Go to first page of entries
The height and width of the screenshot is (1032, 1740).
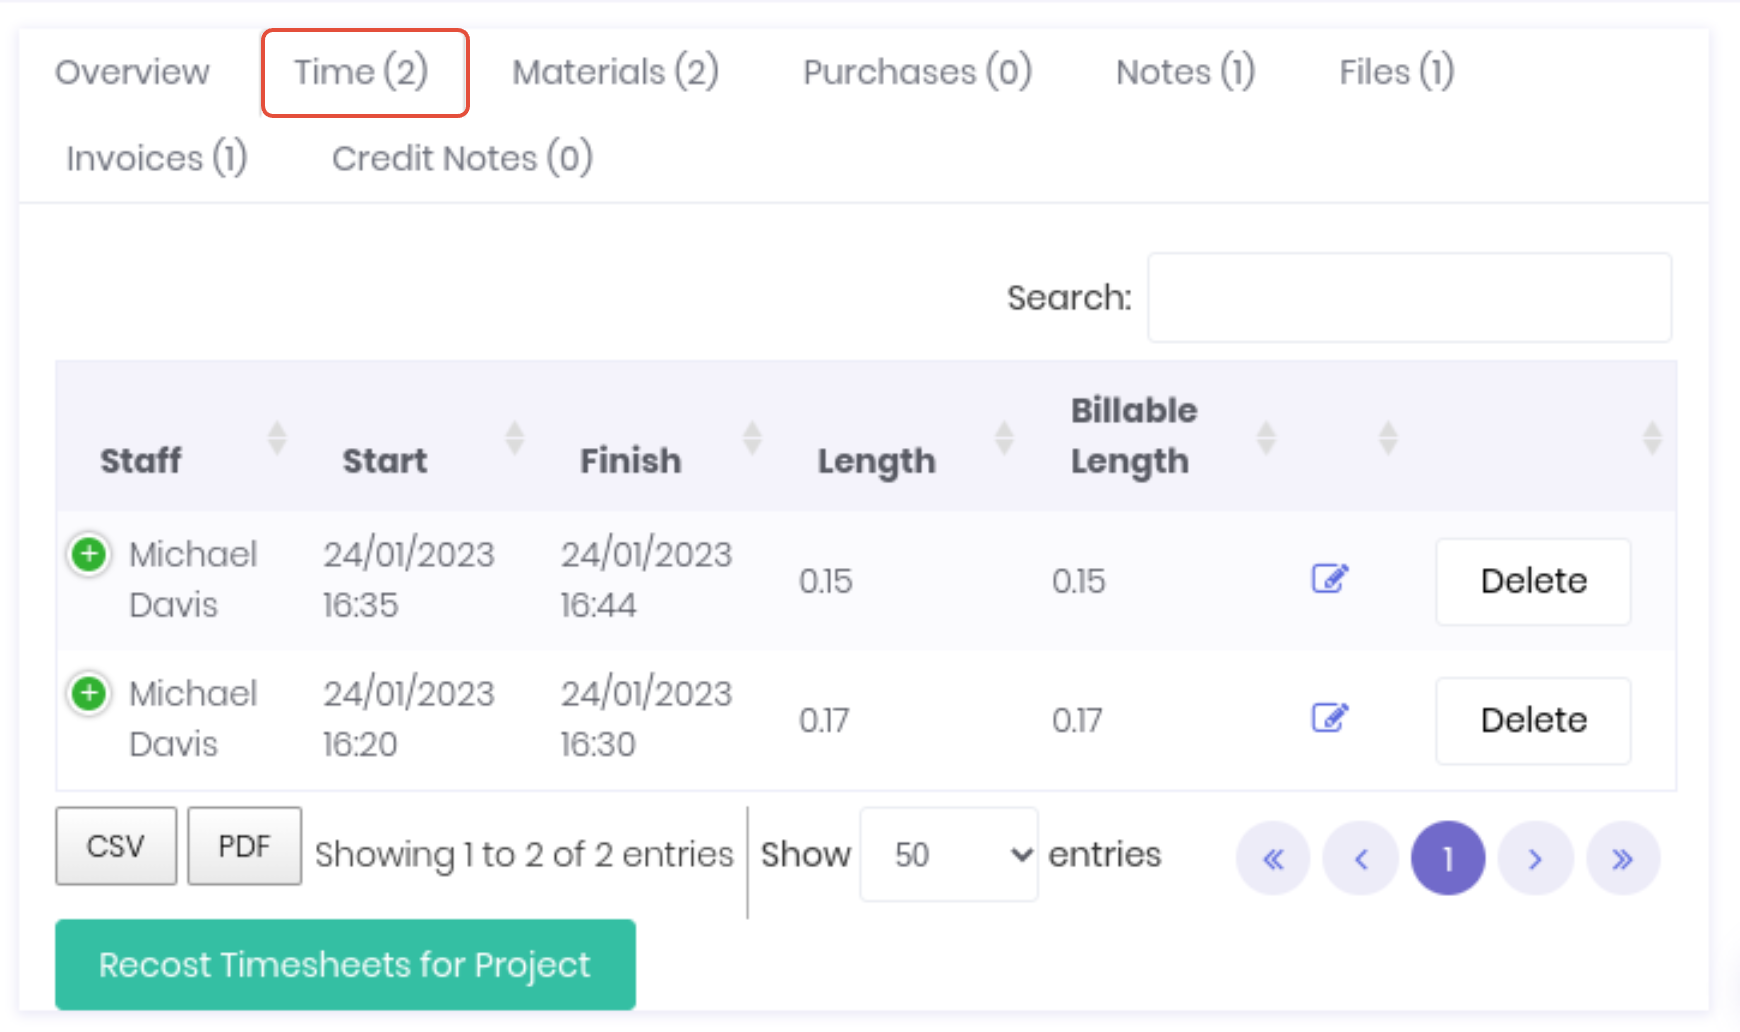1273,858
